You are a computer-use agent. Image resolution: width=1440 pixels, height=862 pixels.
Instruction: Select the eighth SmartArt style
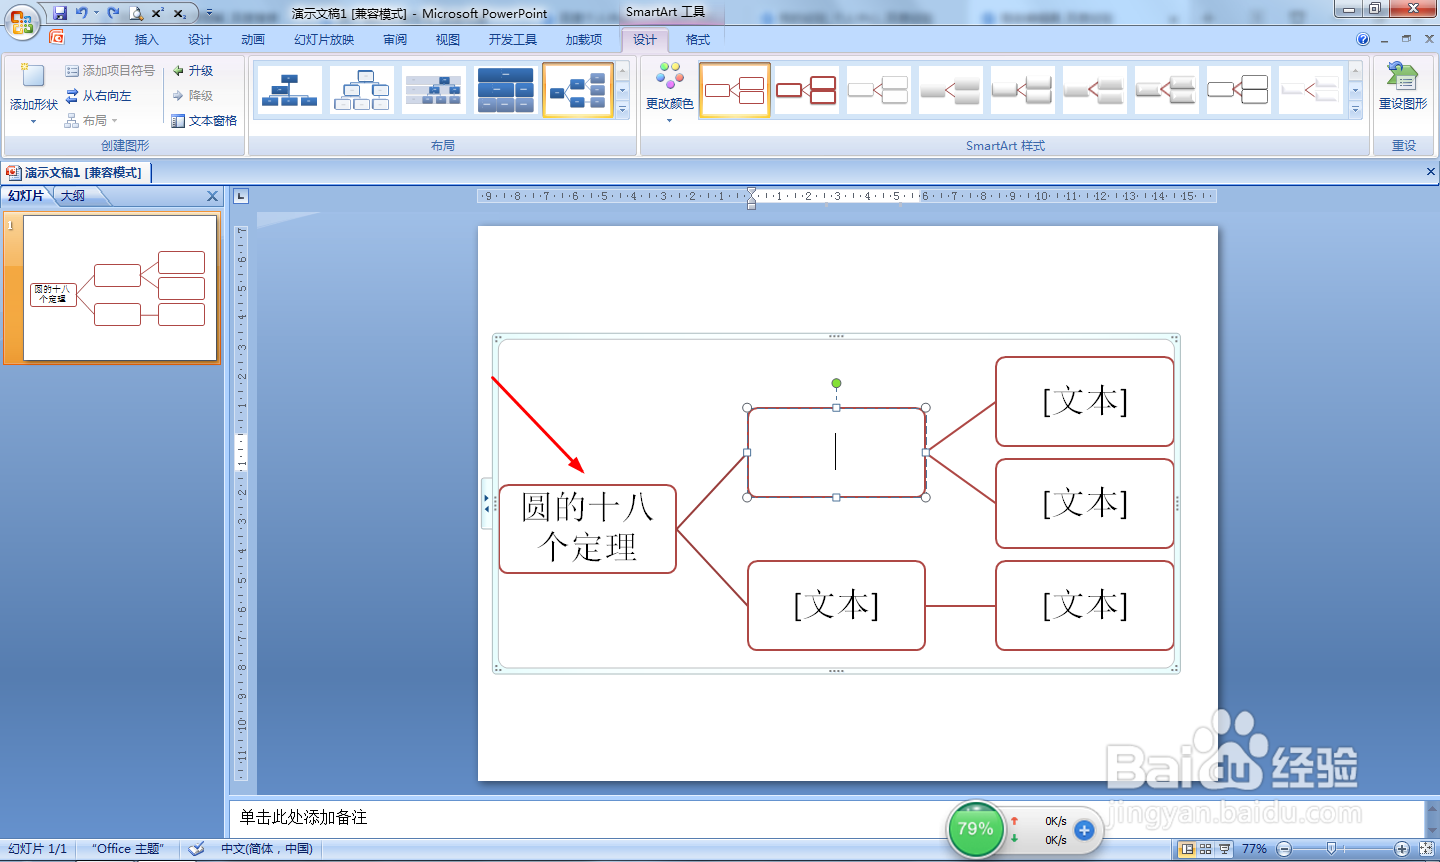tap(1238, 90)
